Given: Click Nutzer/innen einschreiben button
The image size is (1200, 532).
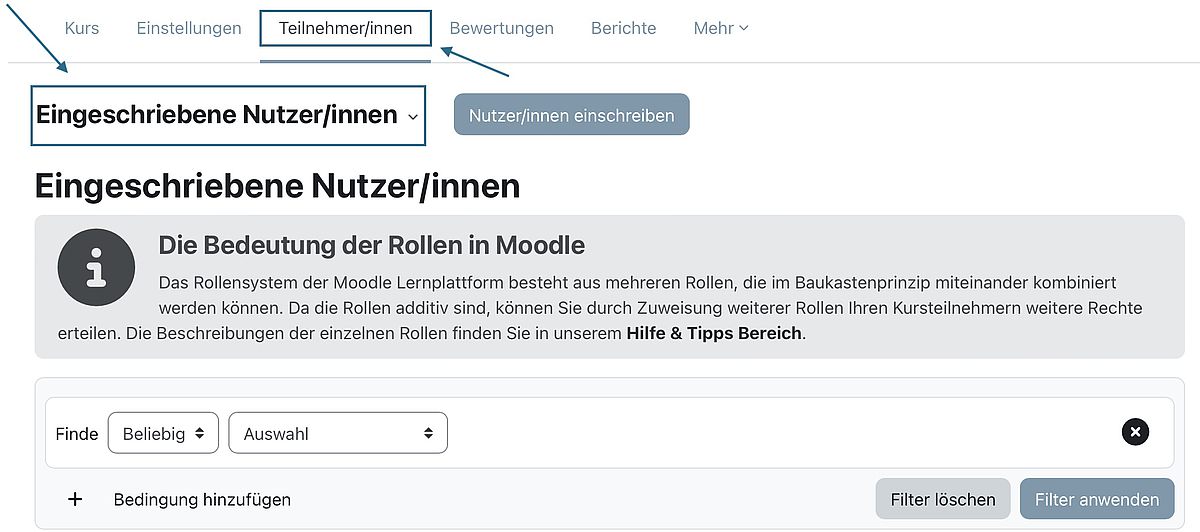Looking at the screenshot, I should [571, 115].
